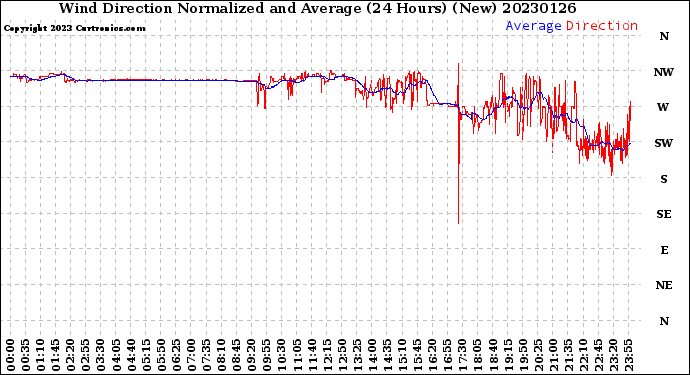690x375 pixels.
Task: Click the copyright 2023 Cartronics.com text
Action: 74,28
